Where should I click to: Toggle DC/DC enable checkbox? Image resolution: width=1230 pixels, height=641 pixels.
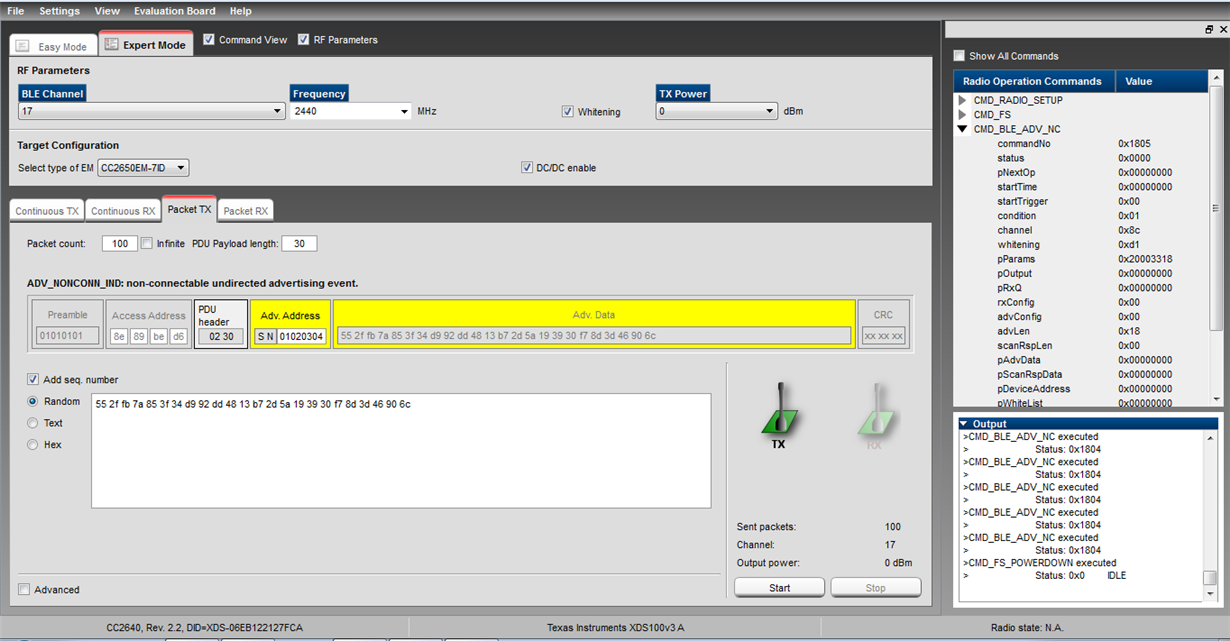click(527, 168)
